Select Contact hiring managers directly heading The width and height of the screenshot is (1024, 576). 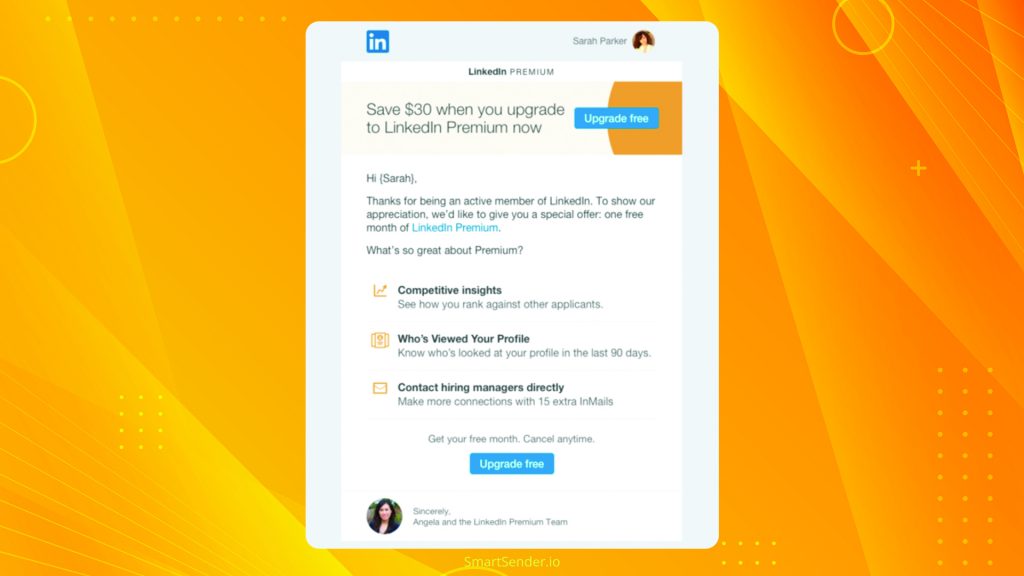481,387
